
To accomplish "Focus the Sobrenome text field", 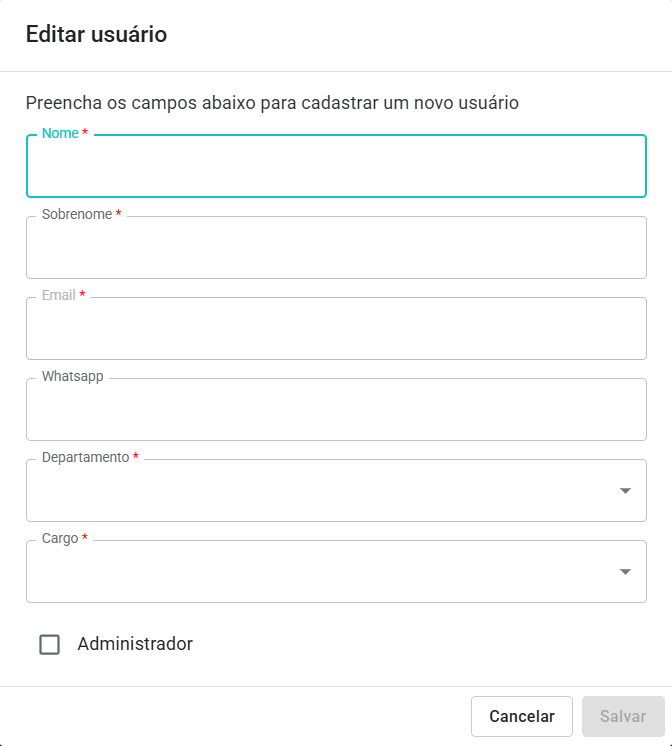I will click(x=336, y=249).
